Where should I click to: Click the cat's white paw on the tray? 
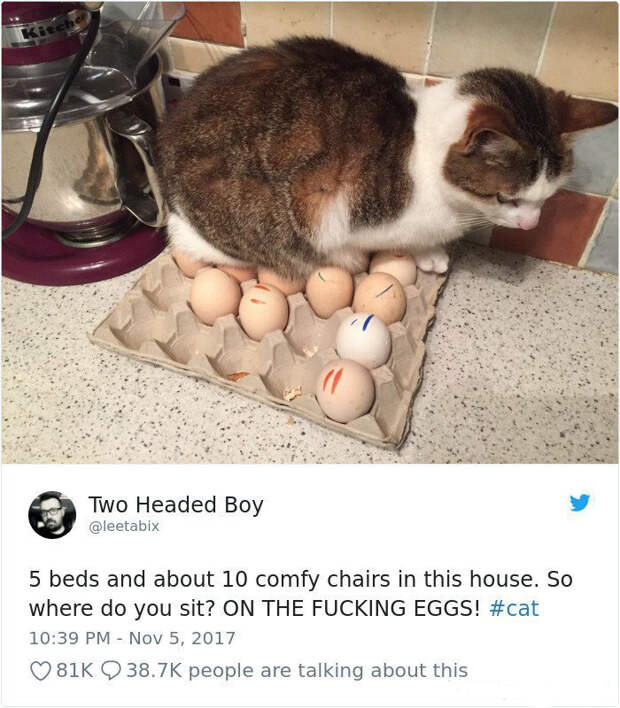[x=432, y=261]
